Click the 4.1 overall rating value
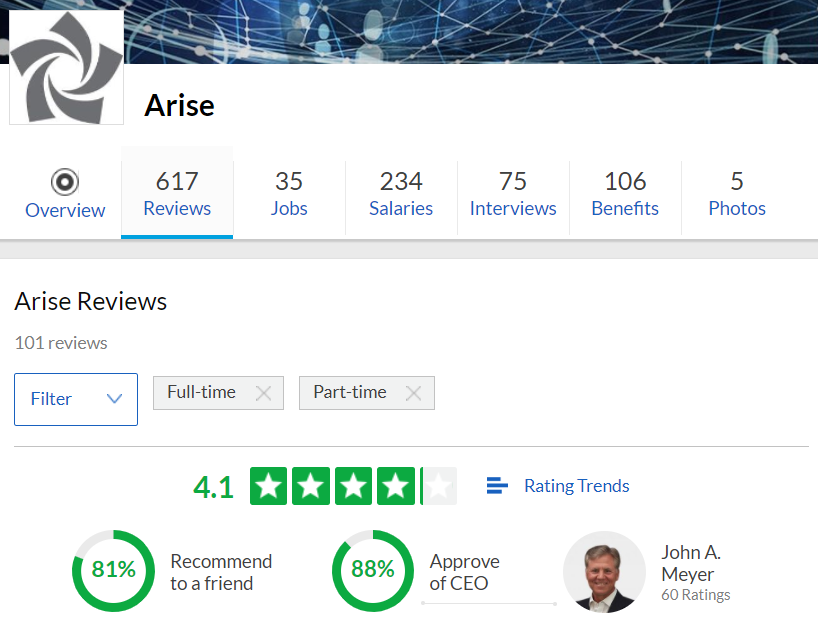818x632 pixels. pos(213,487)
